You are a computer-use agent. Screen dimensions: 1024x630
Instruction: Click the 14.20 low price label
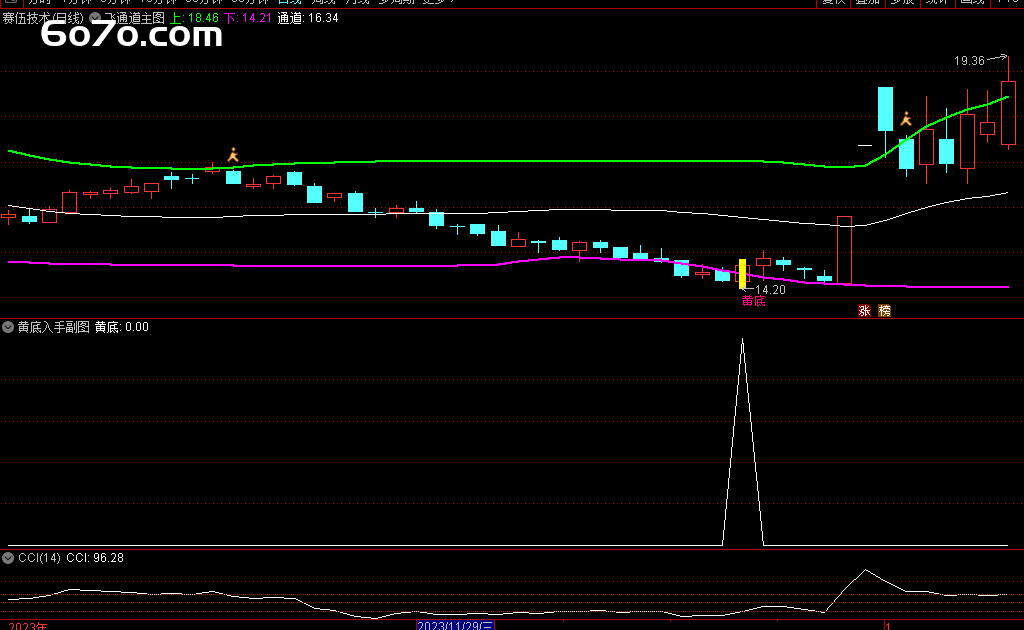click(x=770, y=290)
